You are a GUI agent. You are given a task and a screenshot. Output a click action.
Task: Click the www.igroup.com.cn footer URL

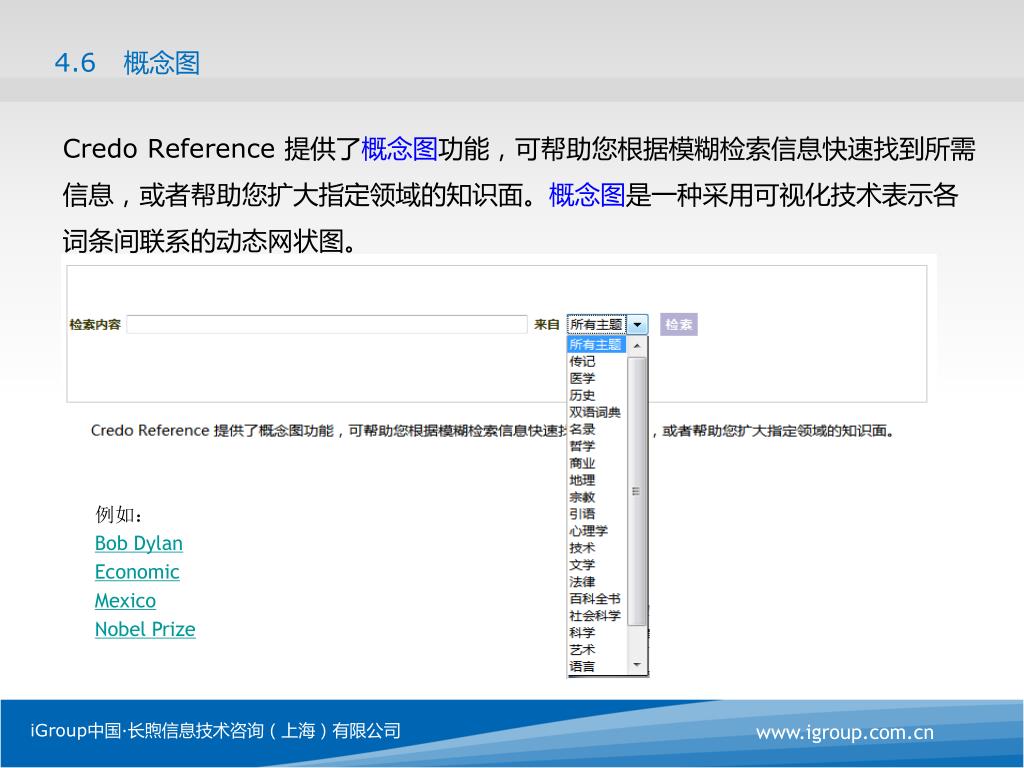click(x=845, y=733)
